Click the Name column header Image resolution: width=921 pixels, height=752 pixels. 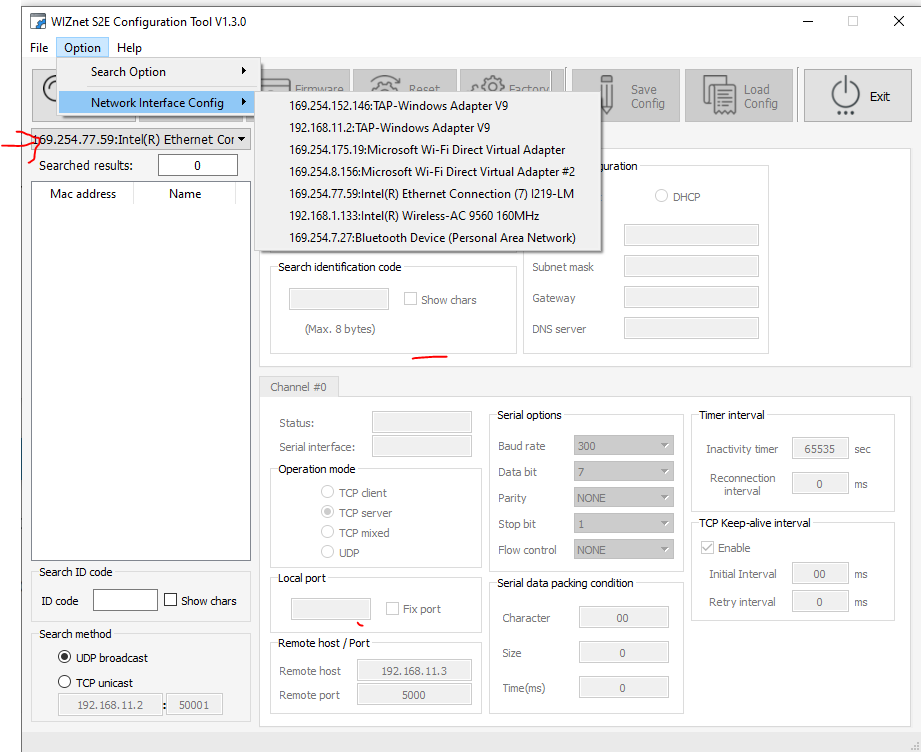coord(185,193)
